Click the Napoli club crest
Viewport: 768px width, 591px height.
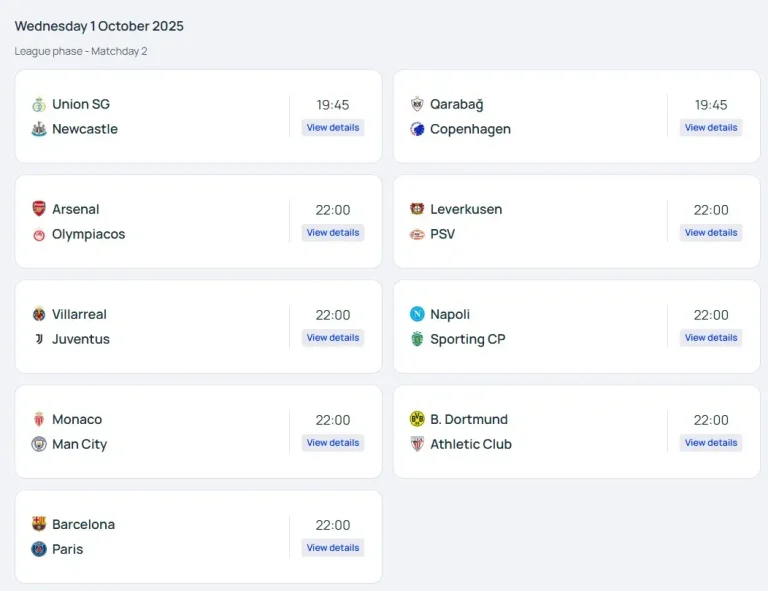[x=417, y=314]
